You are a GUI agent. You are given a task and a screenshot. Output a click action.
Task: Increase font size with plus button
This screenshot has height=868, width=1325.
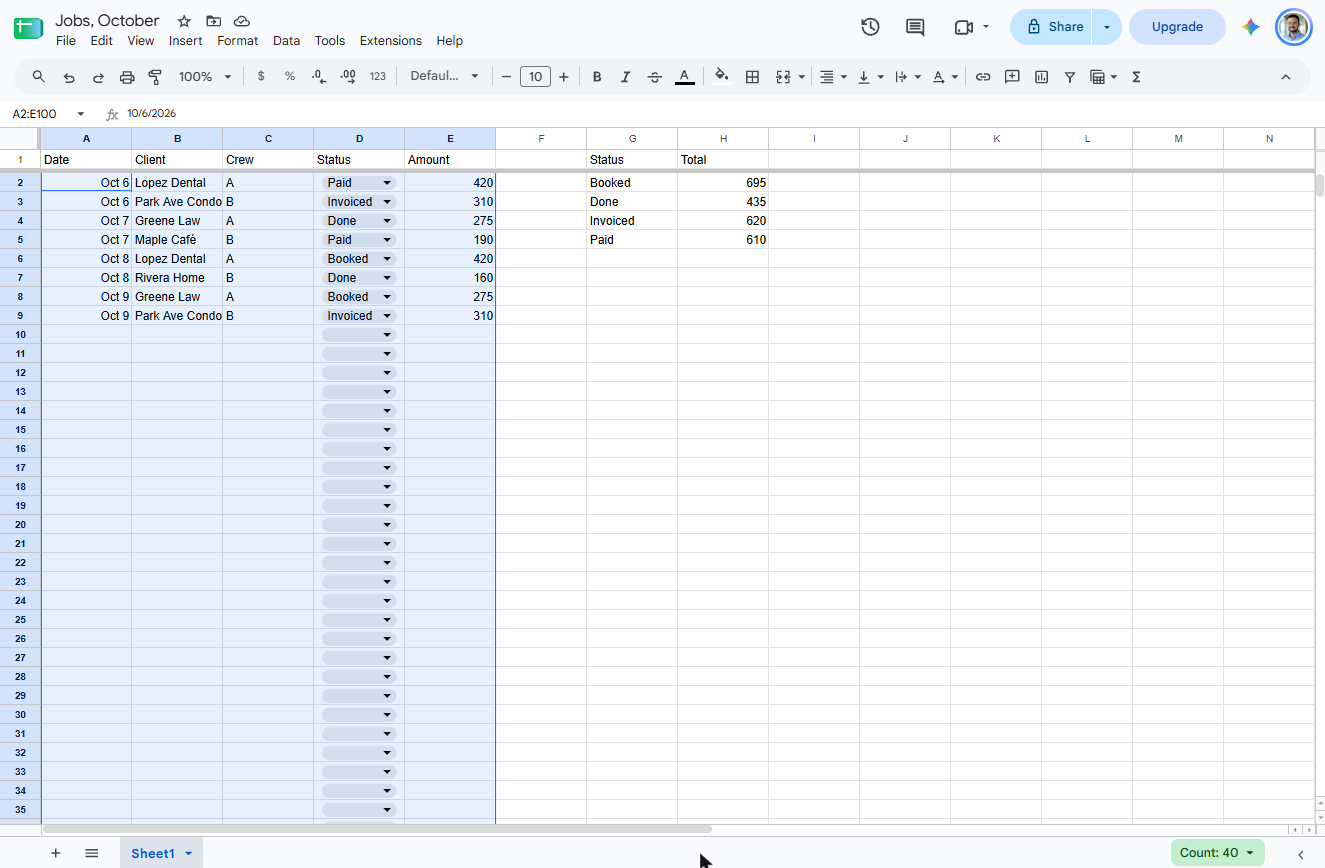tap(564, 77)
